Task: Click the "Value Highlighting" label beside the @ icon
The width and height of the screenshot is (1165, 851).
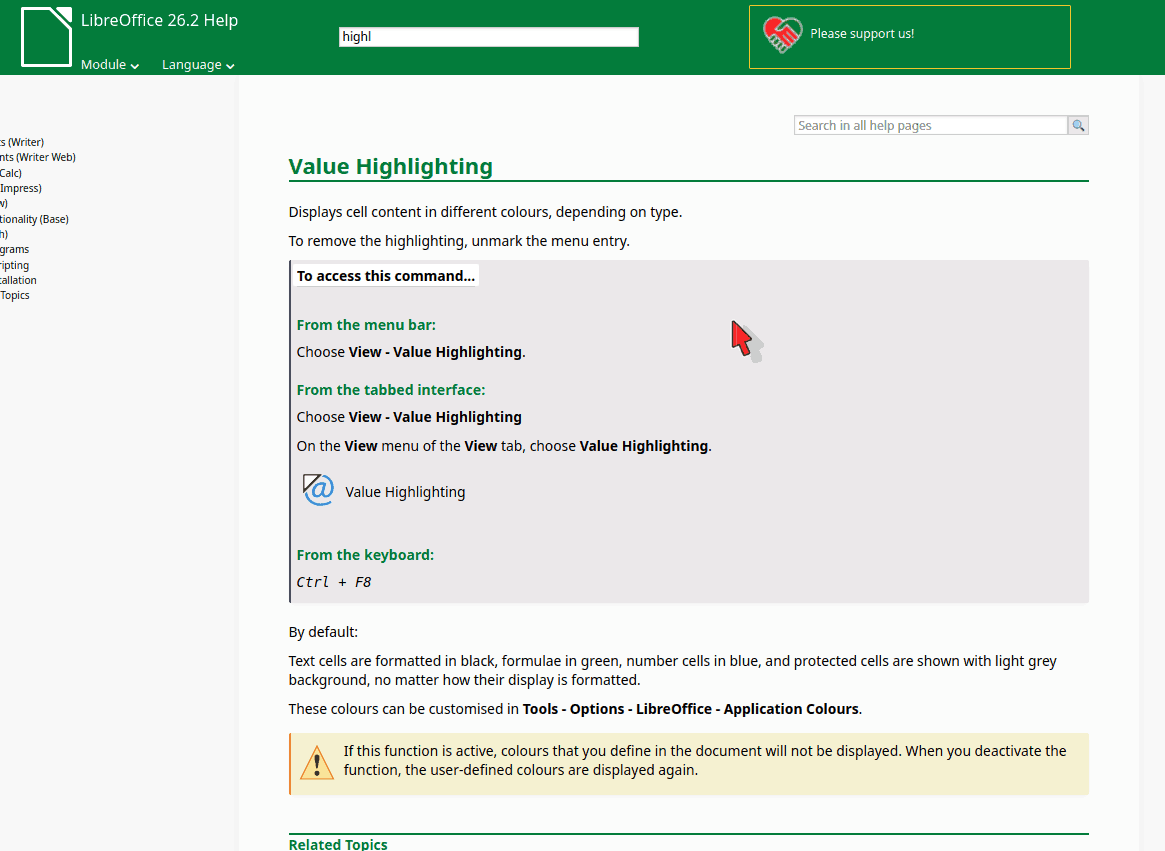Action: 406,492
